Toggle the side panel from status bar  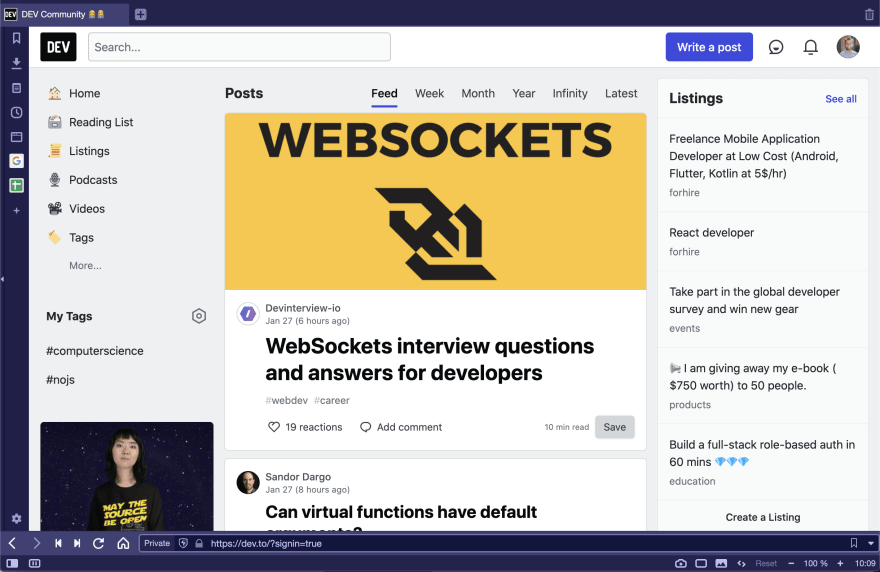[x=12, y=563]
